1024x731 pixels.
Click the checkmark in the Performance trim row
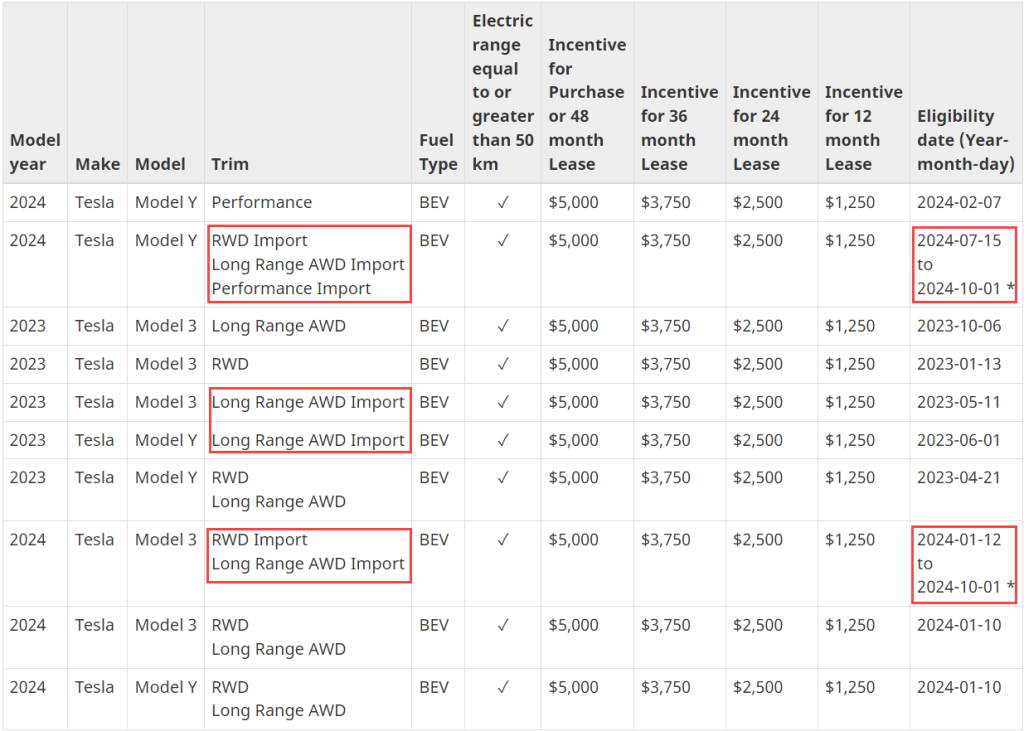[503, 202]
